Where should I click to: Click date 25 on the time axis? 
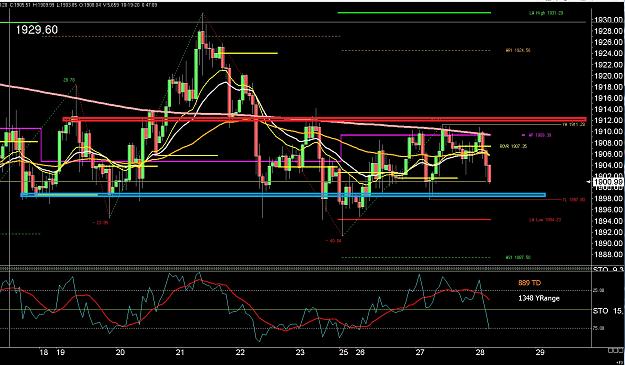click(x=344, y=352)
